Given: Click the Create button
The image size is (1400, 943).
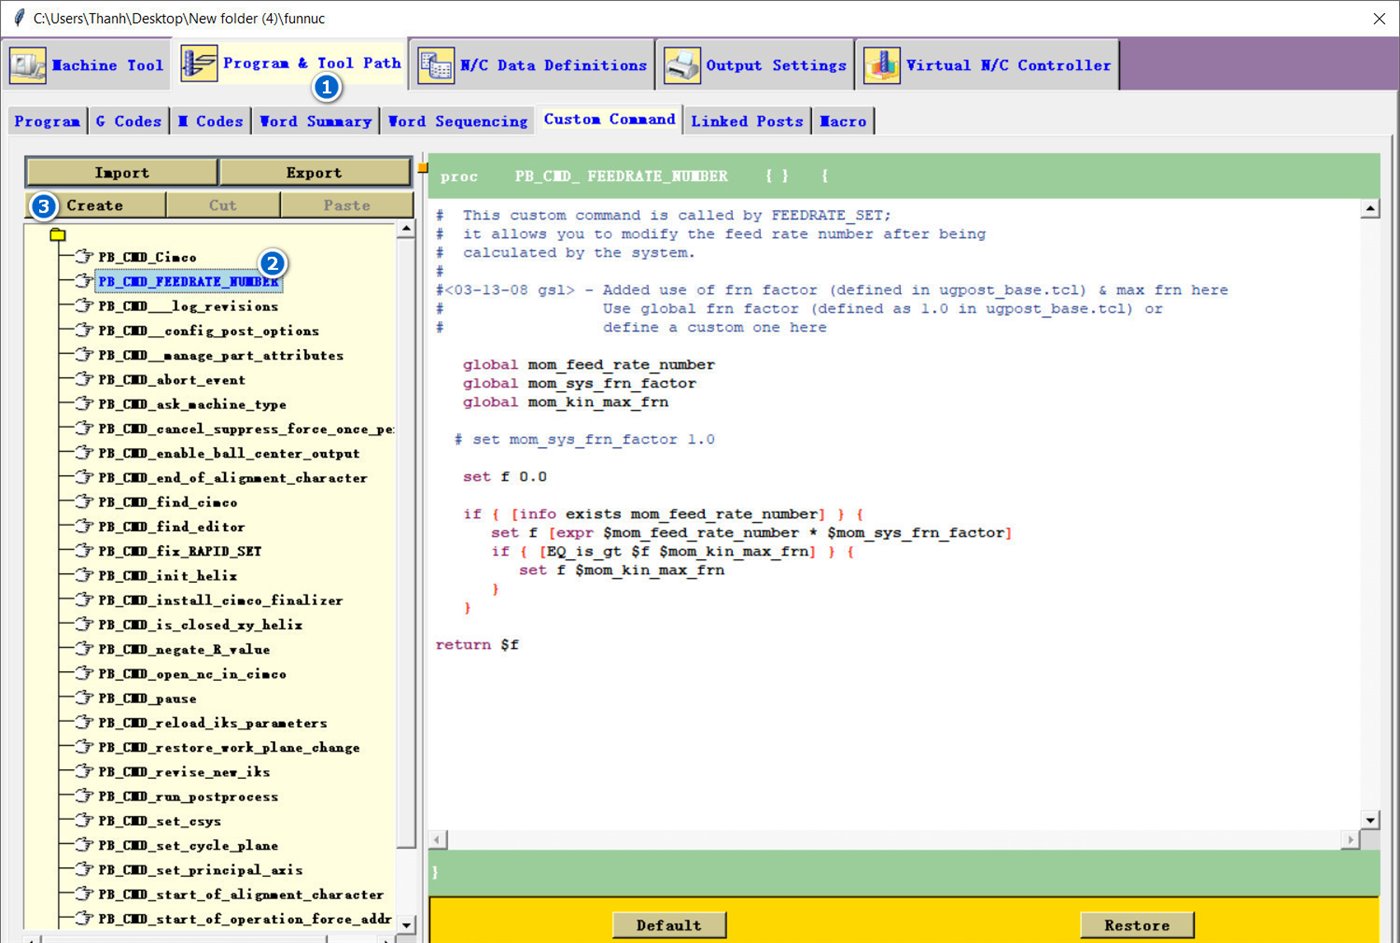Looking at the screenshot, I should (95, 205).
